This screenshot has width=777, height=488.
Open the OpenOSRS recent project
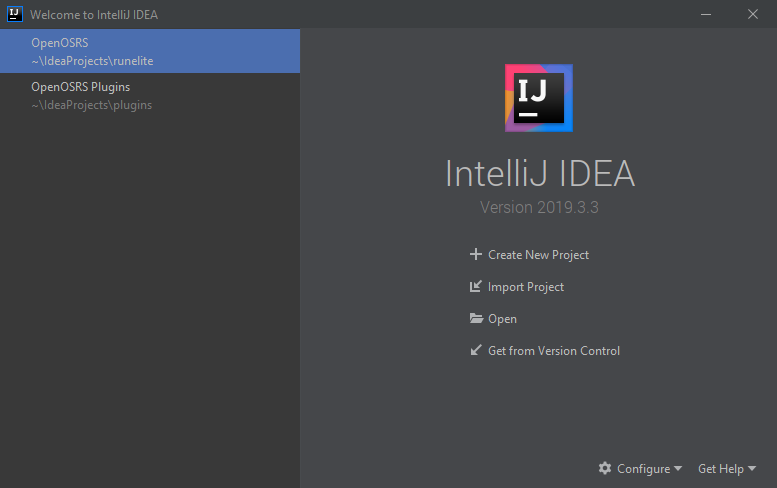point(150,51)
